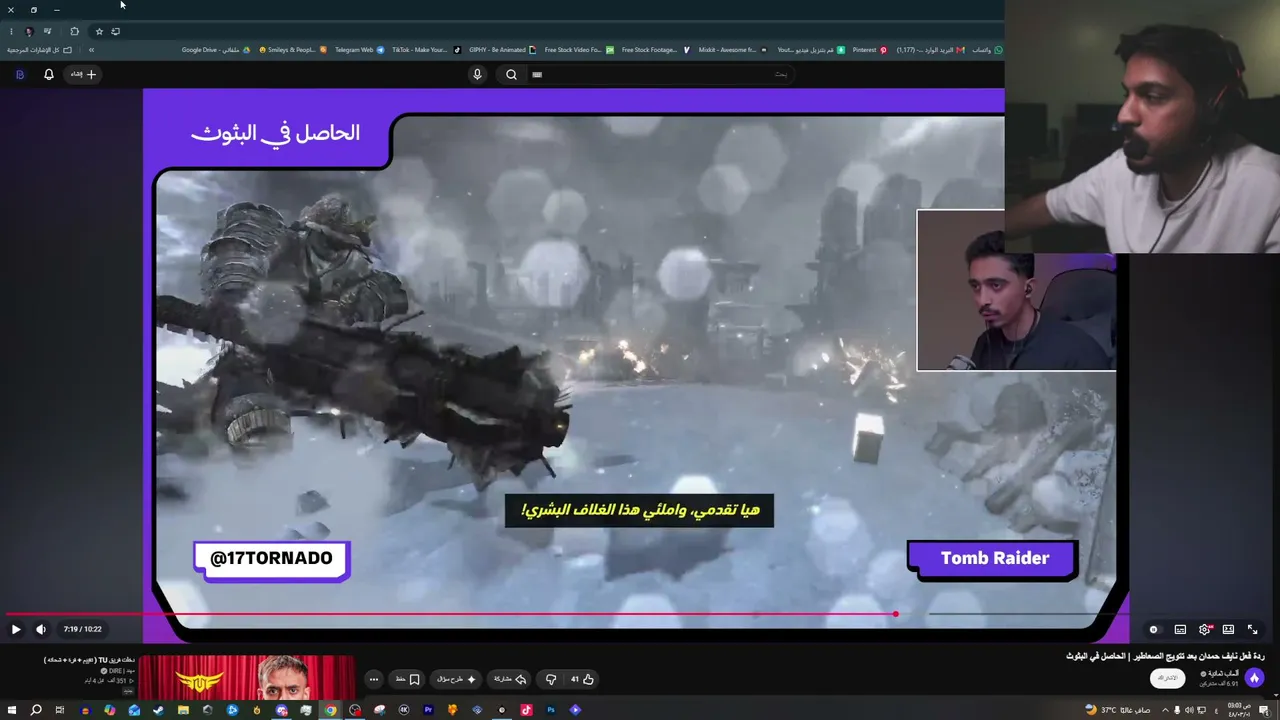Open Smileys & People bookmark

pos(293,50)
